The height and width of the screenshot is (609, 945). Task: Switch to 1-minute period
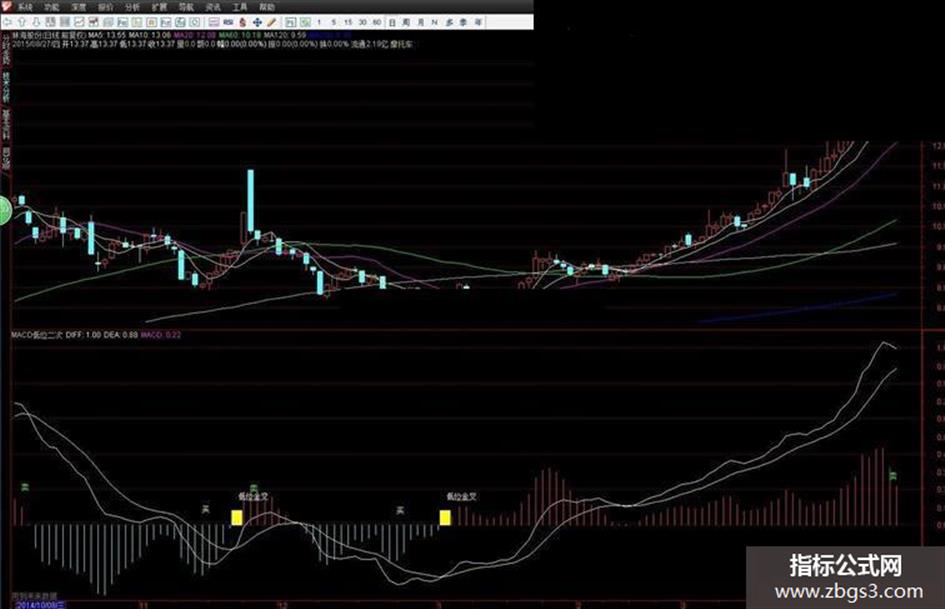coord(319,22)
